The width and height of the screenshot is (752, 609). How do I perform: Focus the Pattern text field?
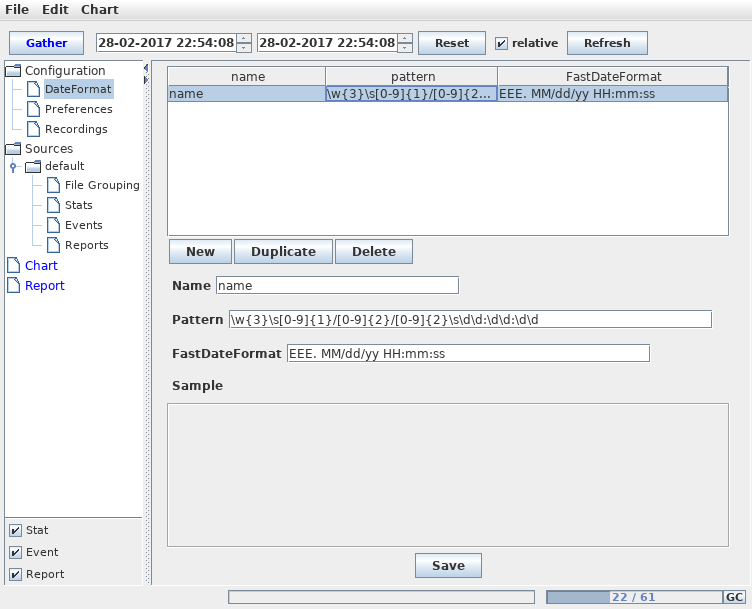(x=470, y=319)
